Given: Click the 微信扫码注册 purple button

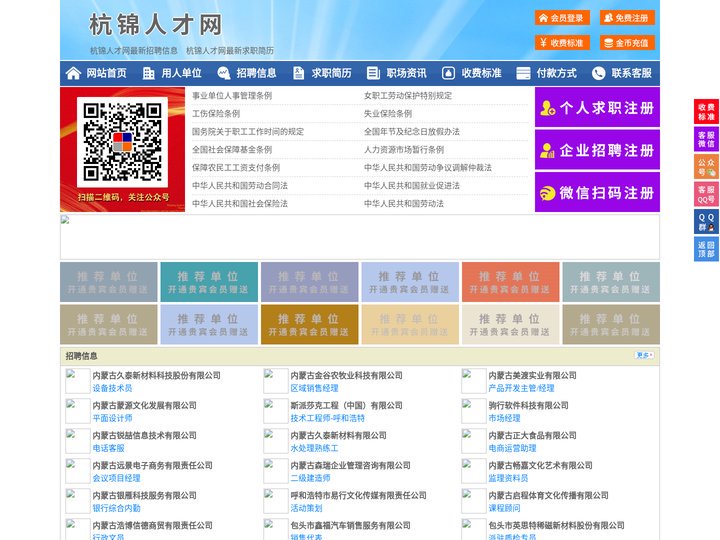Looking at the screenshot, I should (597, 192).
